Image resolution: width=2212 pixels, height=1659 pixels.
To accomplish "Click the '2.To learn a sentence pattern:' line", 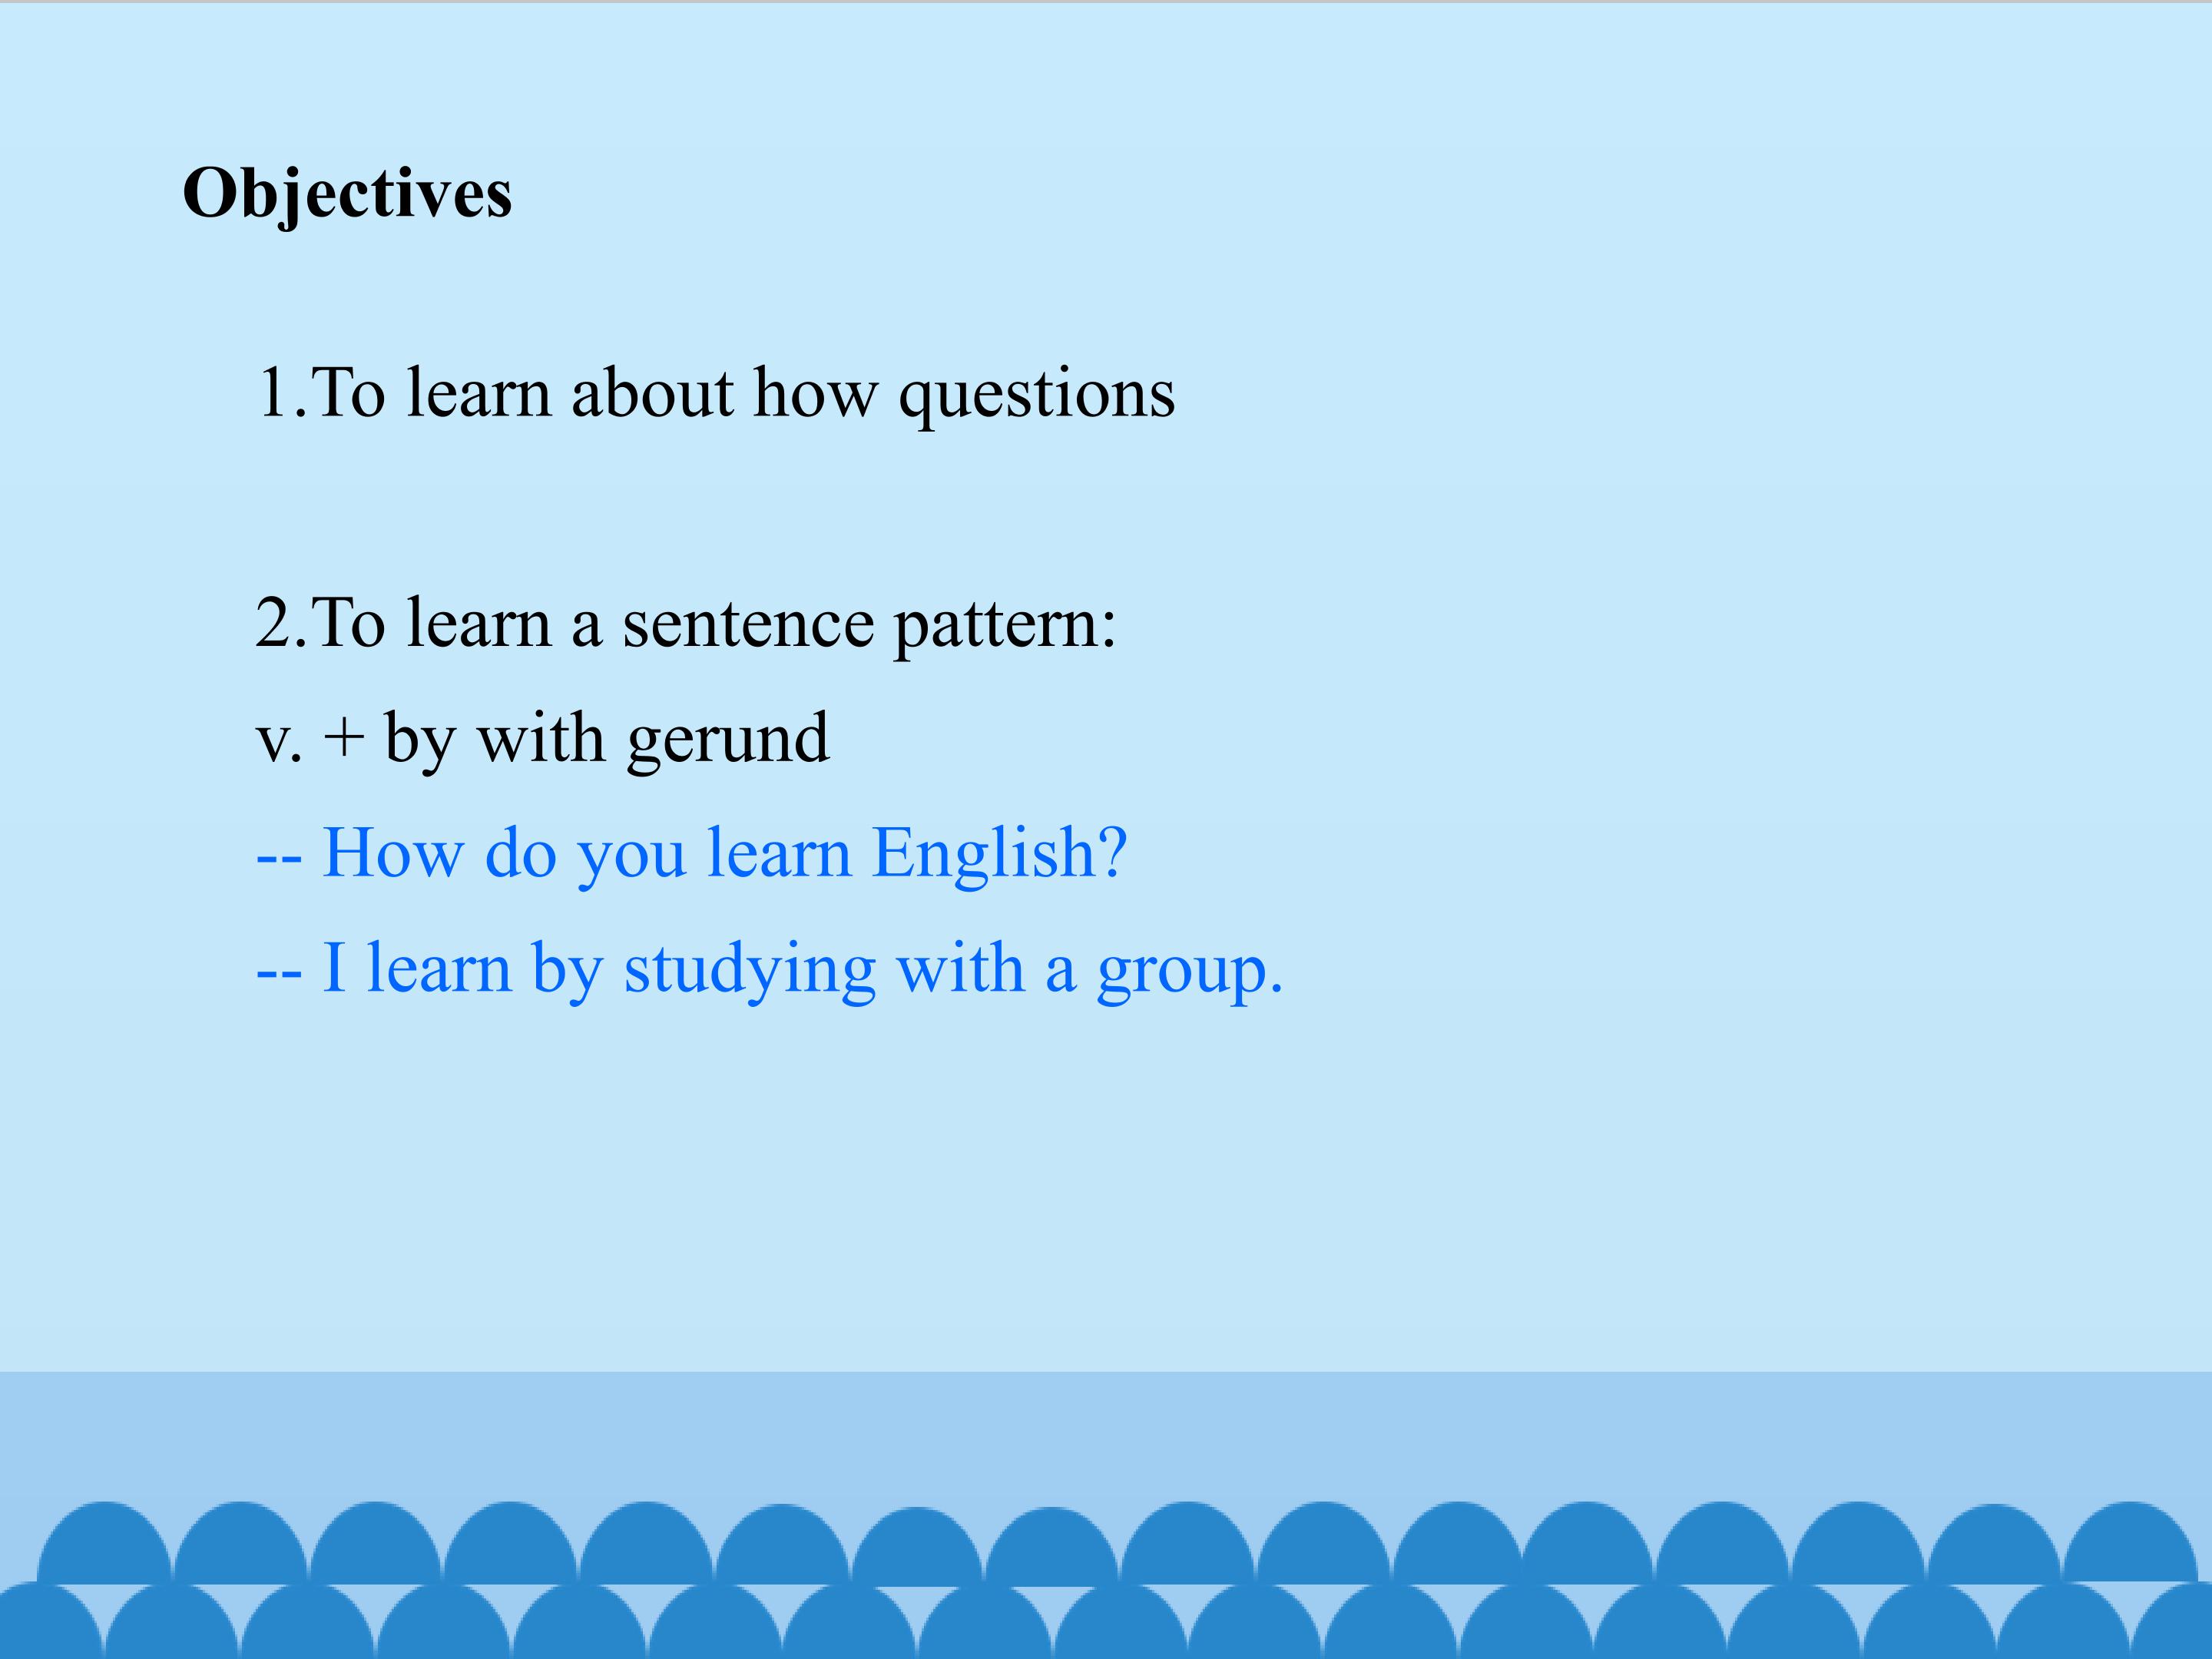I will coord(686,625).
